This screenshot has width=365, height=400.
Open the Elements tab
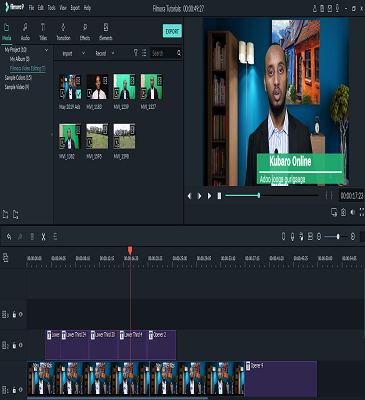pos(106,32)
